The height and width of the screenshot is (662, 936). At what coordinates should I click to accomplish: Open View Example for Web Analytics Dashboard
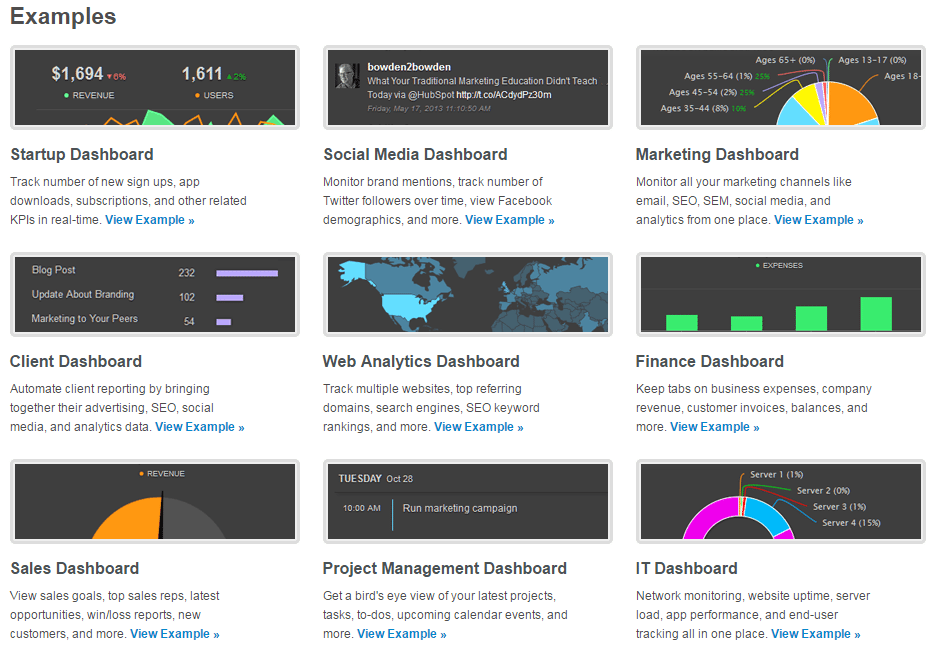point(478,427)
